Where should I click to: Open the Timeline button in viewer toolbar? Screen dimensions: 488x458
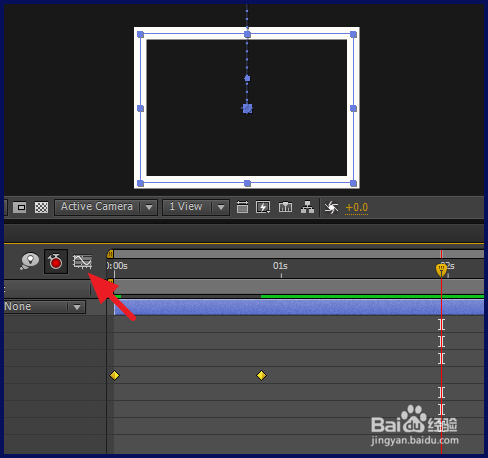[285, 207]
